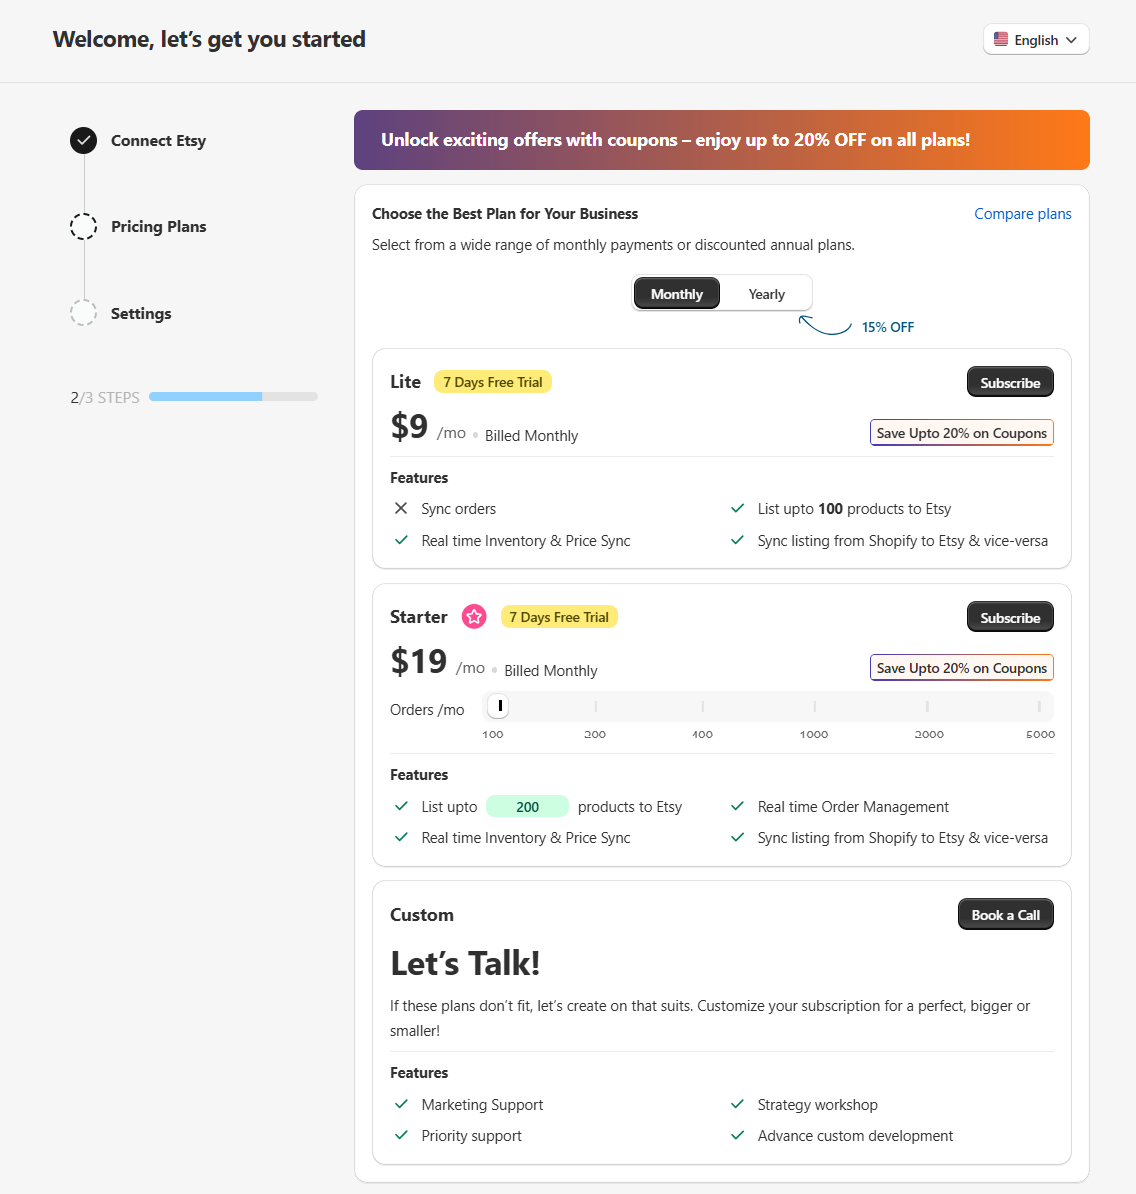Click the US flag icon in language selector

(1001, 40)
